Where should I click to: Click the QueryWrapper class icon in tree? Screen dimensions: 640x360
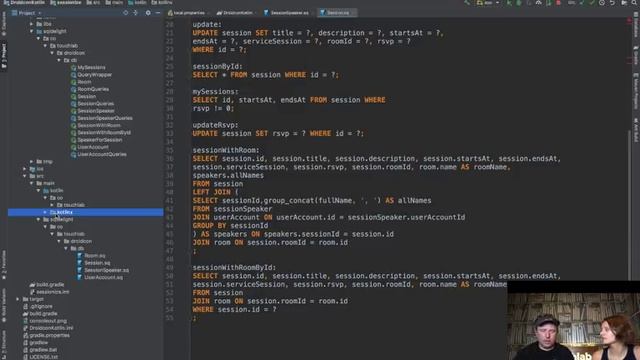(x=73, y=75)
